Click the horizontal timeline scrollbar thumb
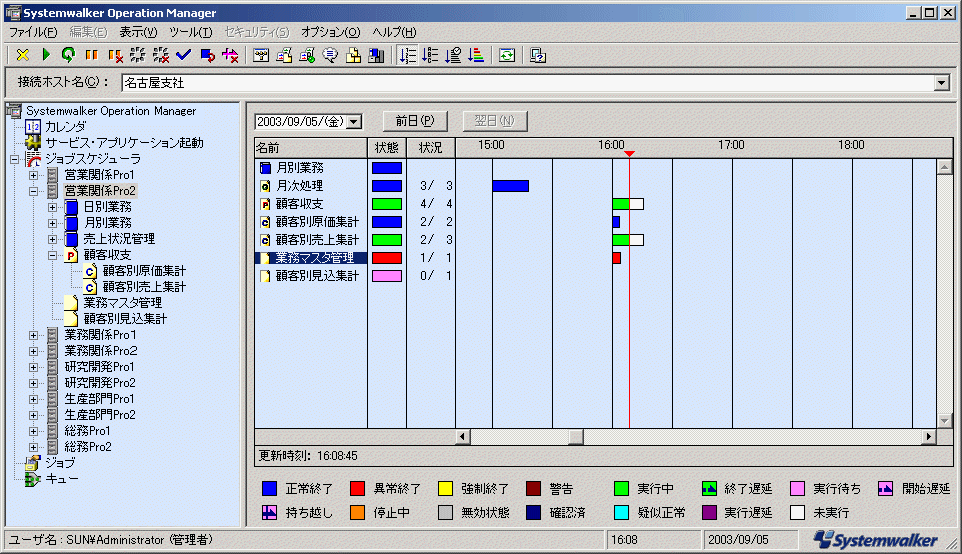The width and height of the screenshot is (962, 554). (576, 436)
